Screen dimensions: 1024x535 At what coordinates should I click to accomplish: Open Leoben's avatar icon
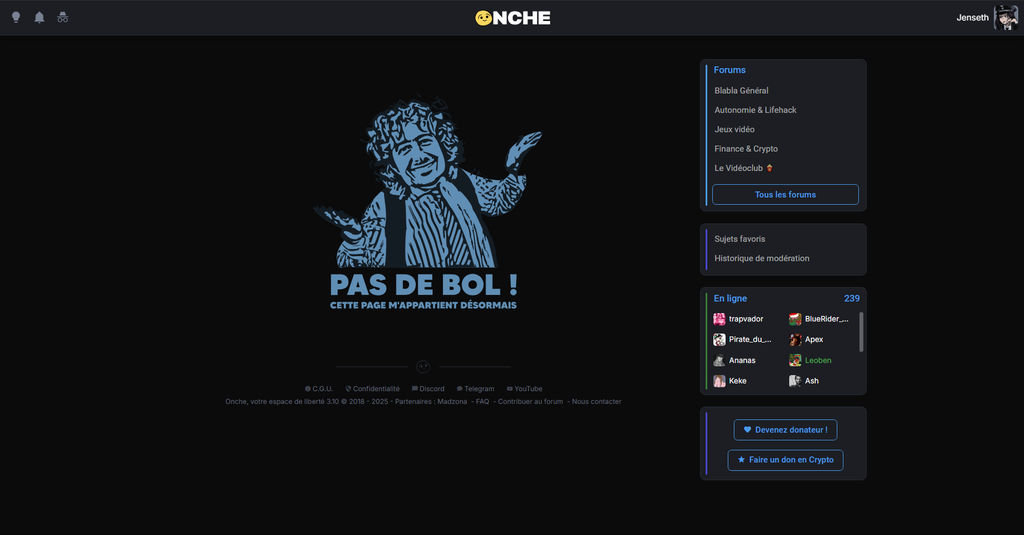[x=795, y=360]
